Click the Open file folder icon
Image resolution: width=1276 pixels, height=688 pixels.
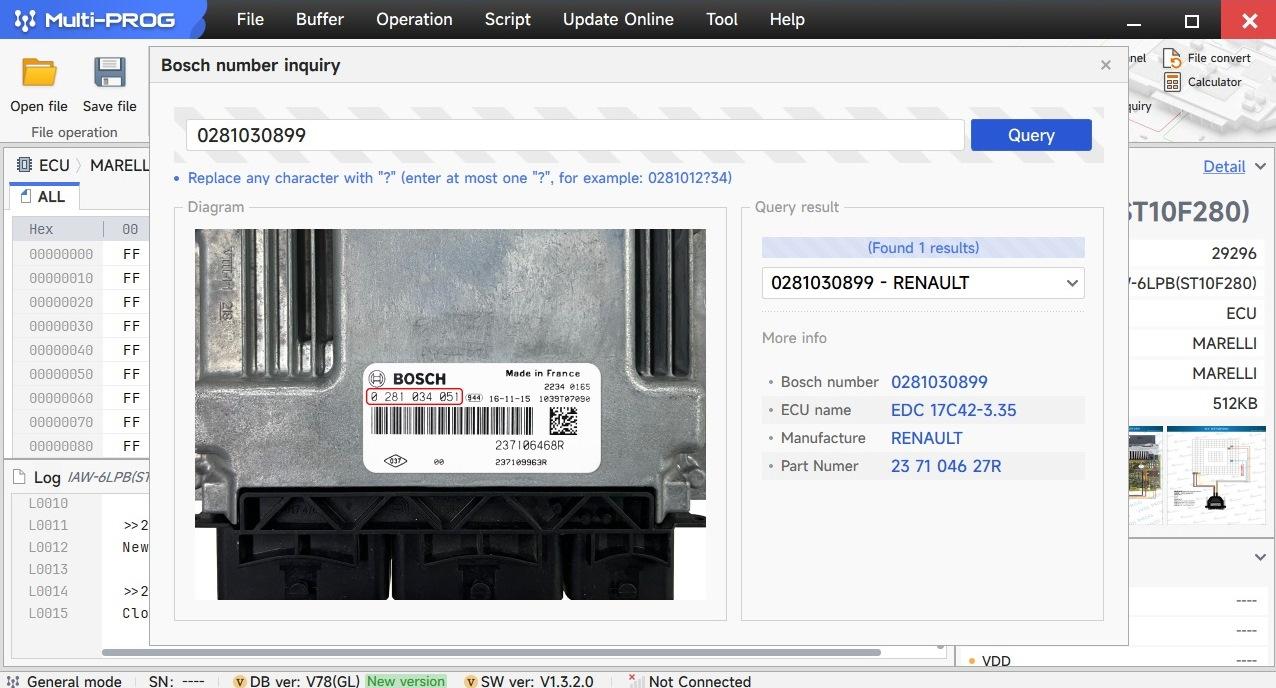(39, 73)
